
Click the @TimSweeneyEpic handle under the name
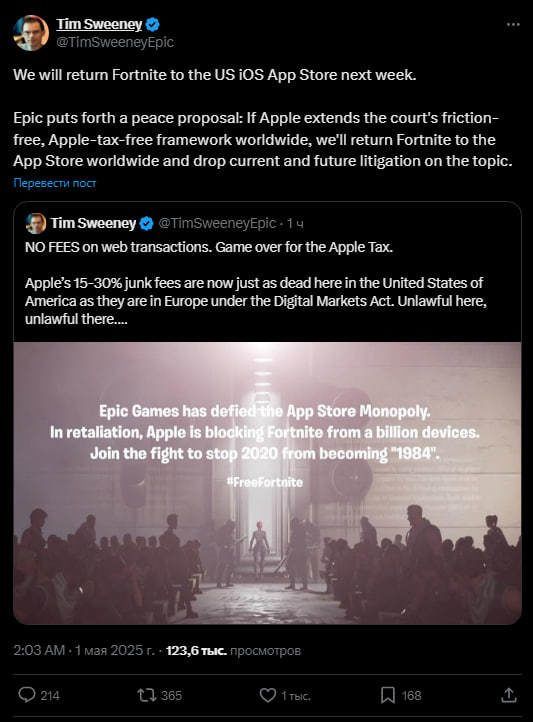click(115, 42)
